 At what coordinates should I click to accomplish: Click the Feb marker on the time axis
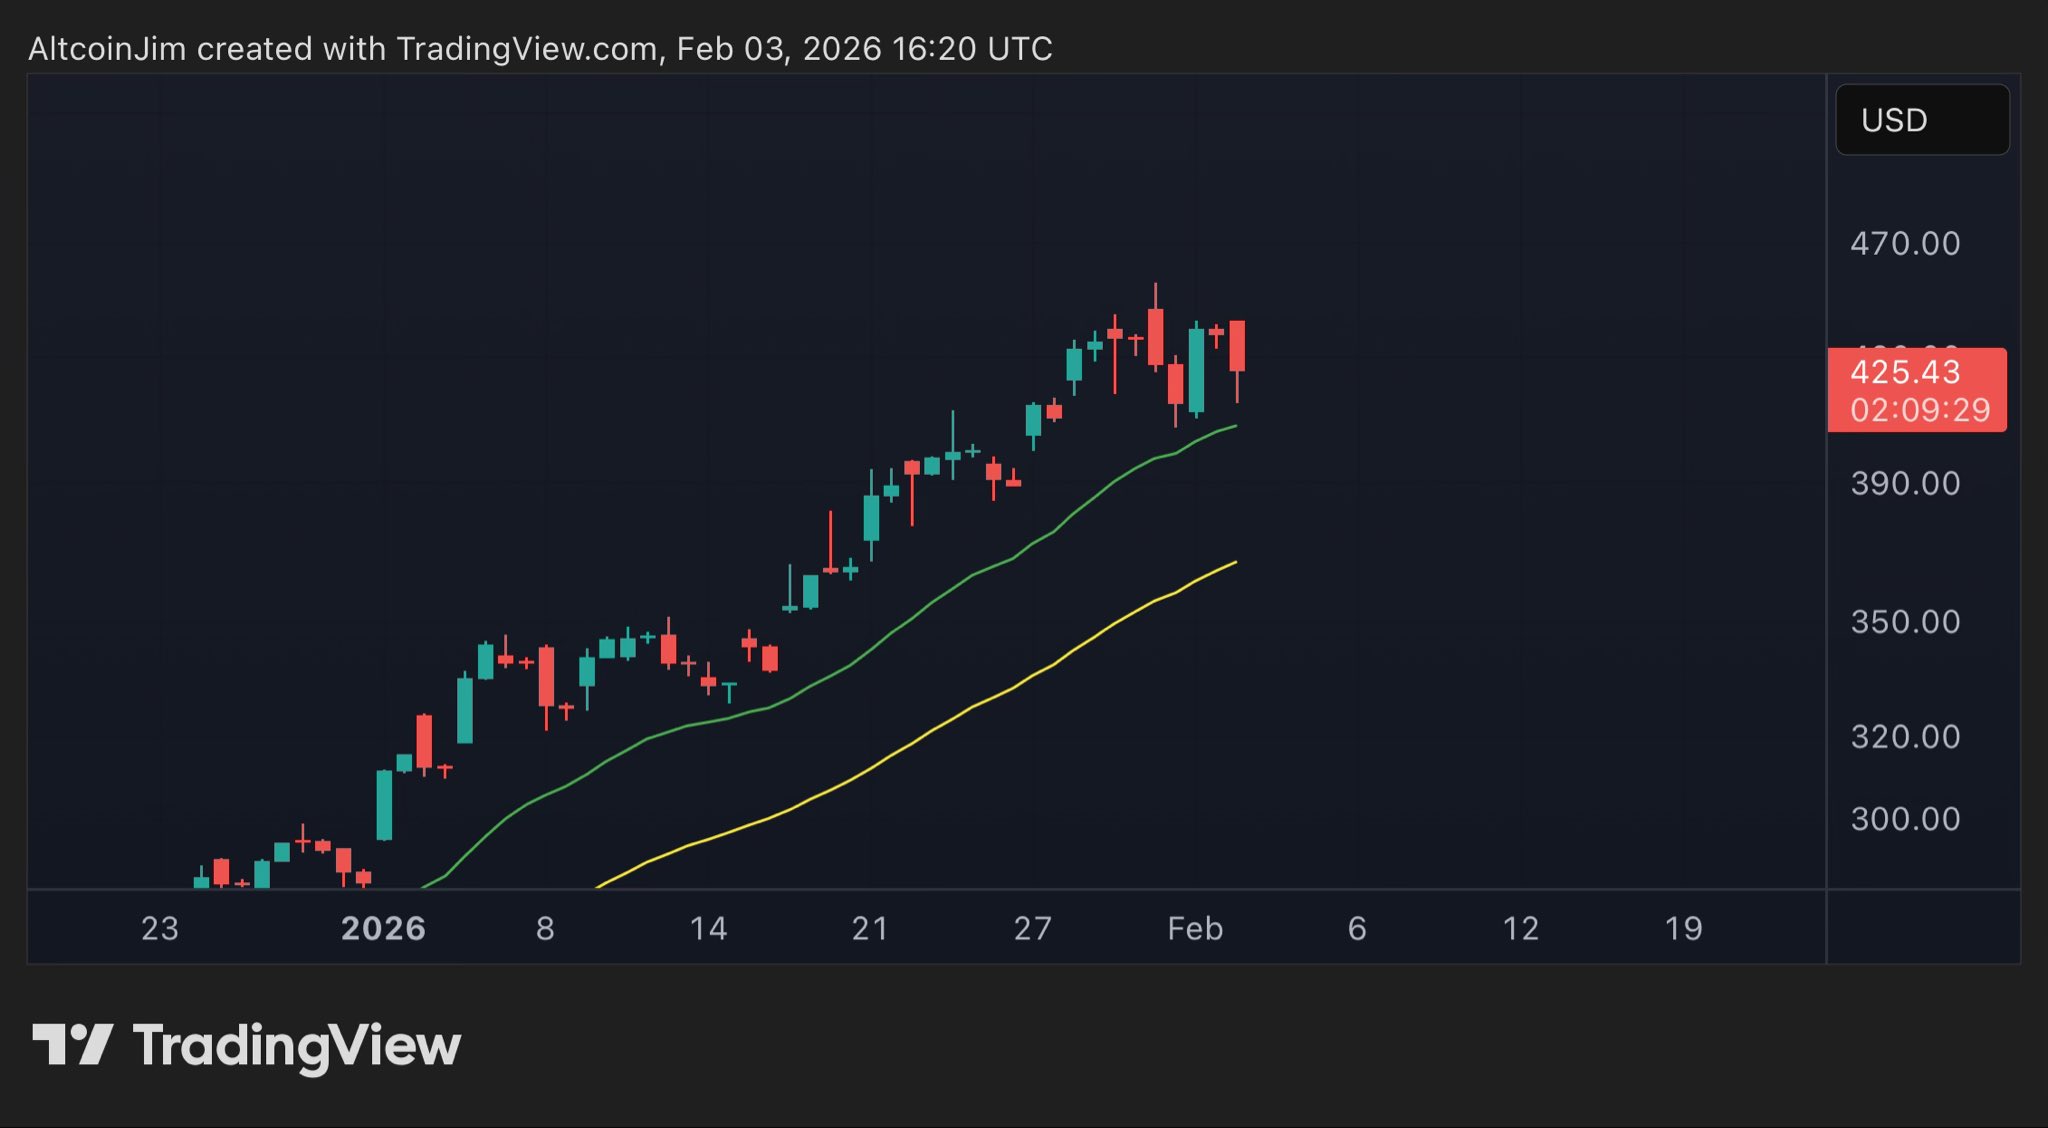point(1195,928)
